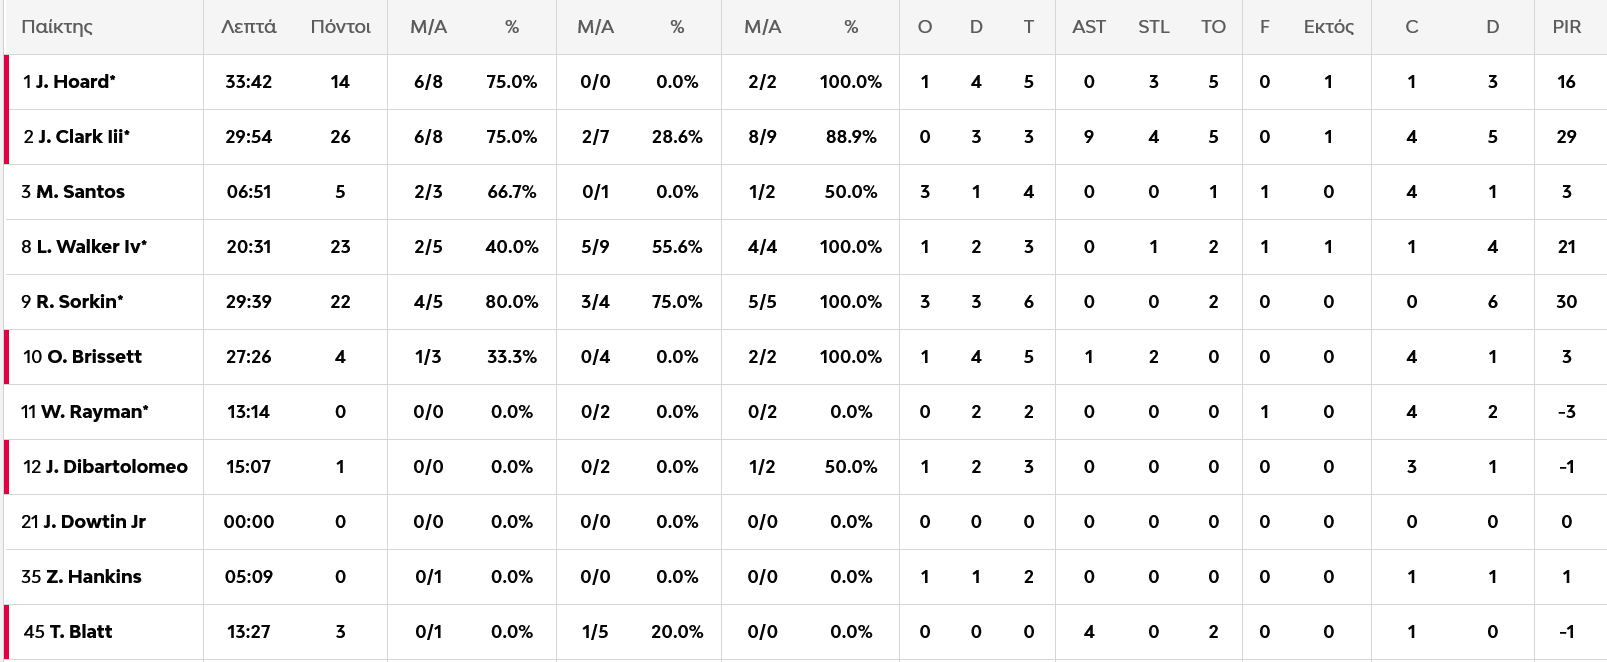
Task: Click the AST column header
Action: 1088,27
